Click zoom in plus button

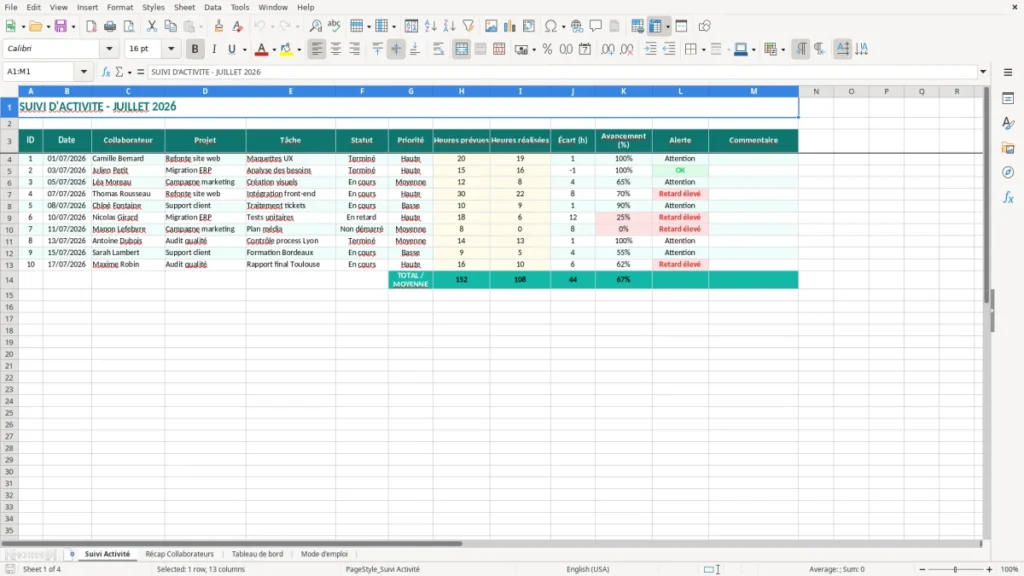pos(989,569)
